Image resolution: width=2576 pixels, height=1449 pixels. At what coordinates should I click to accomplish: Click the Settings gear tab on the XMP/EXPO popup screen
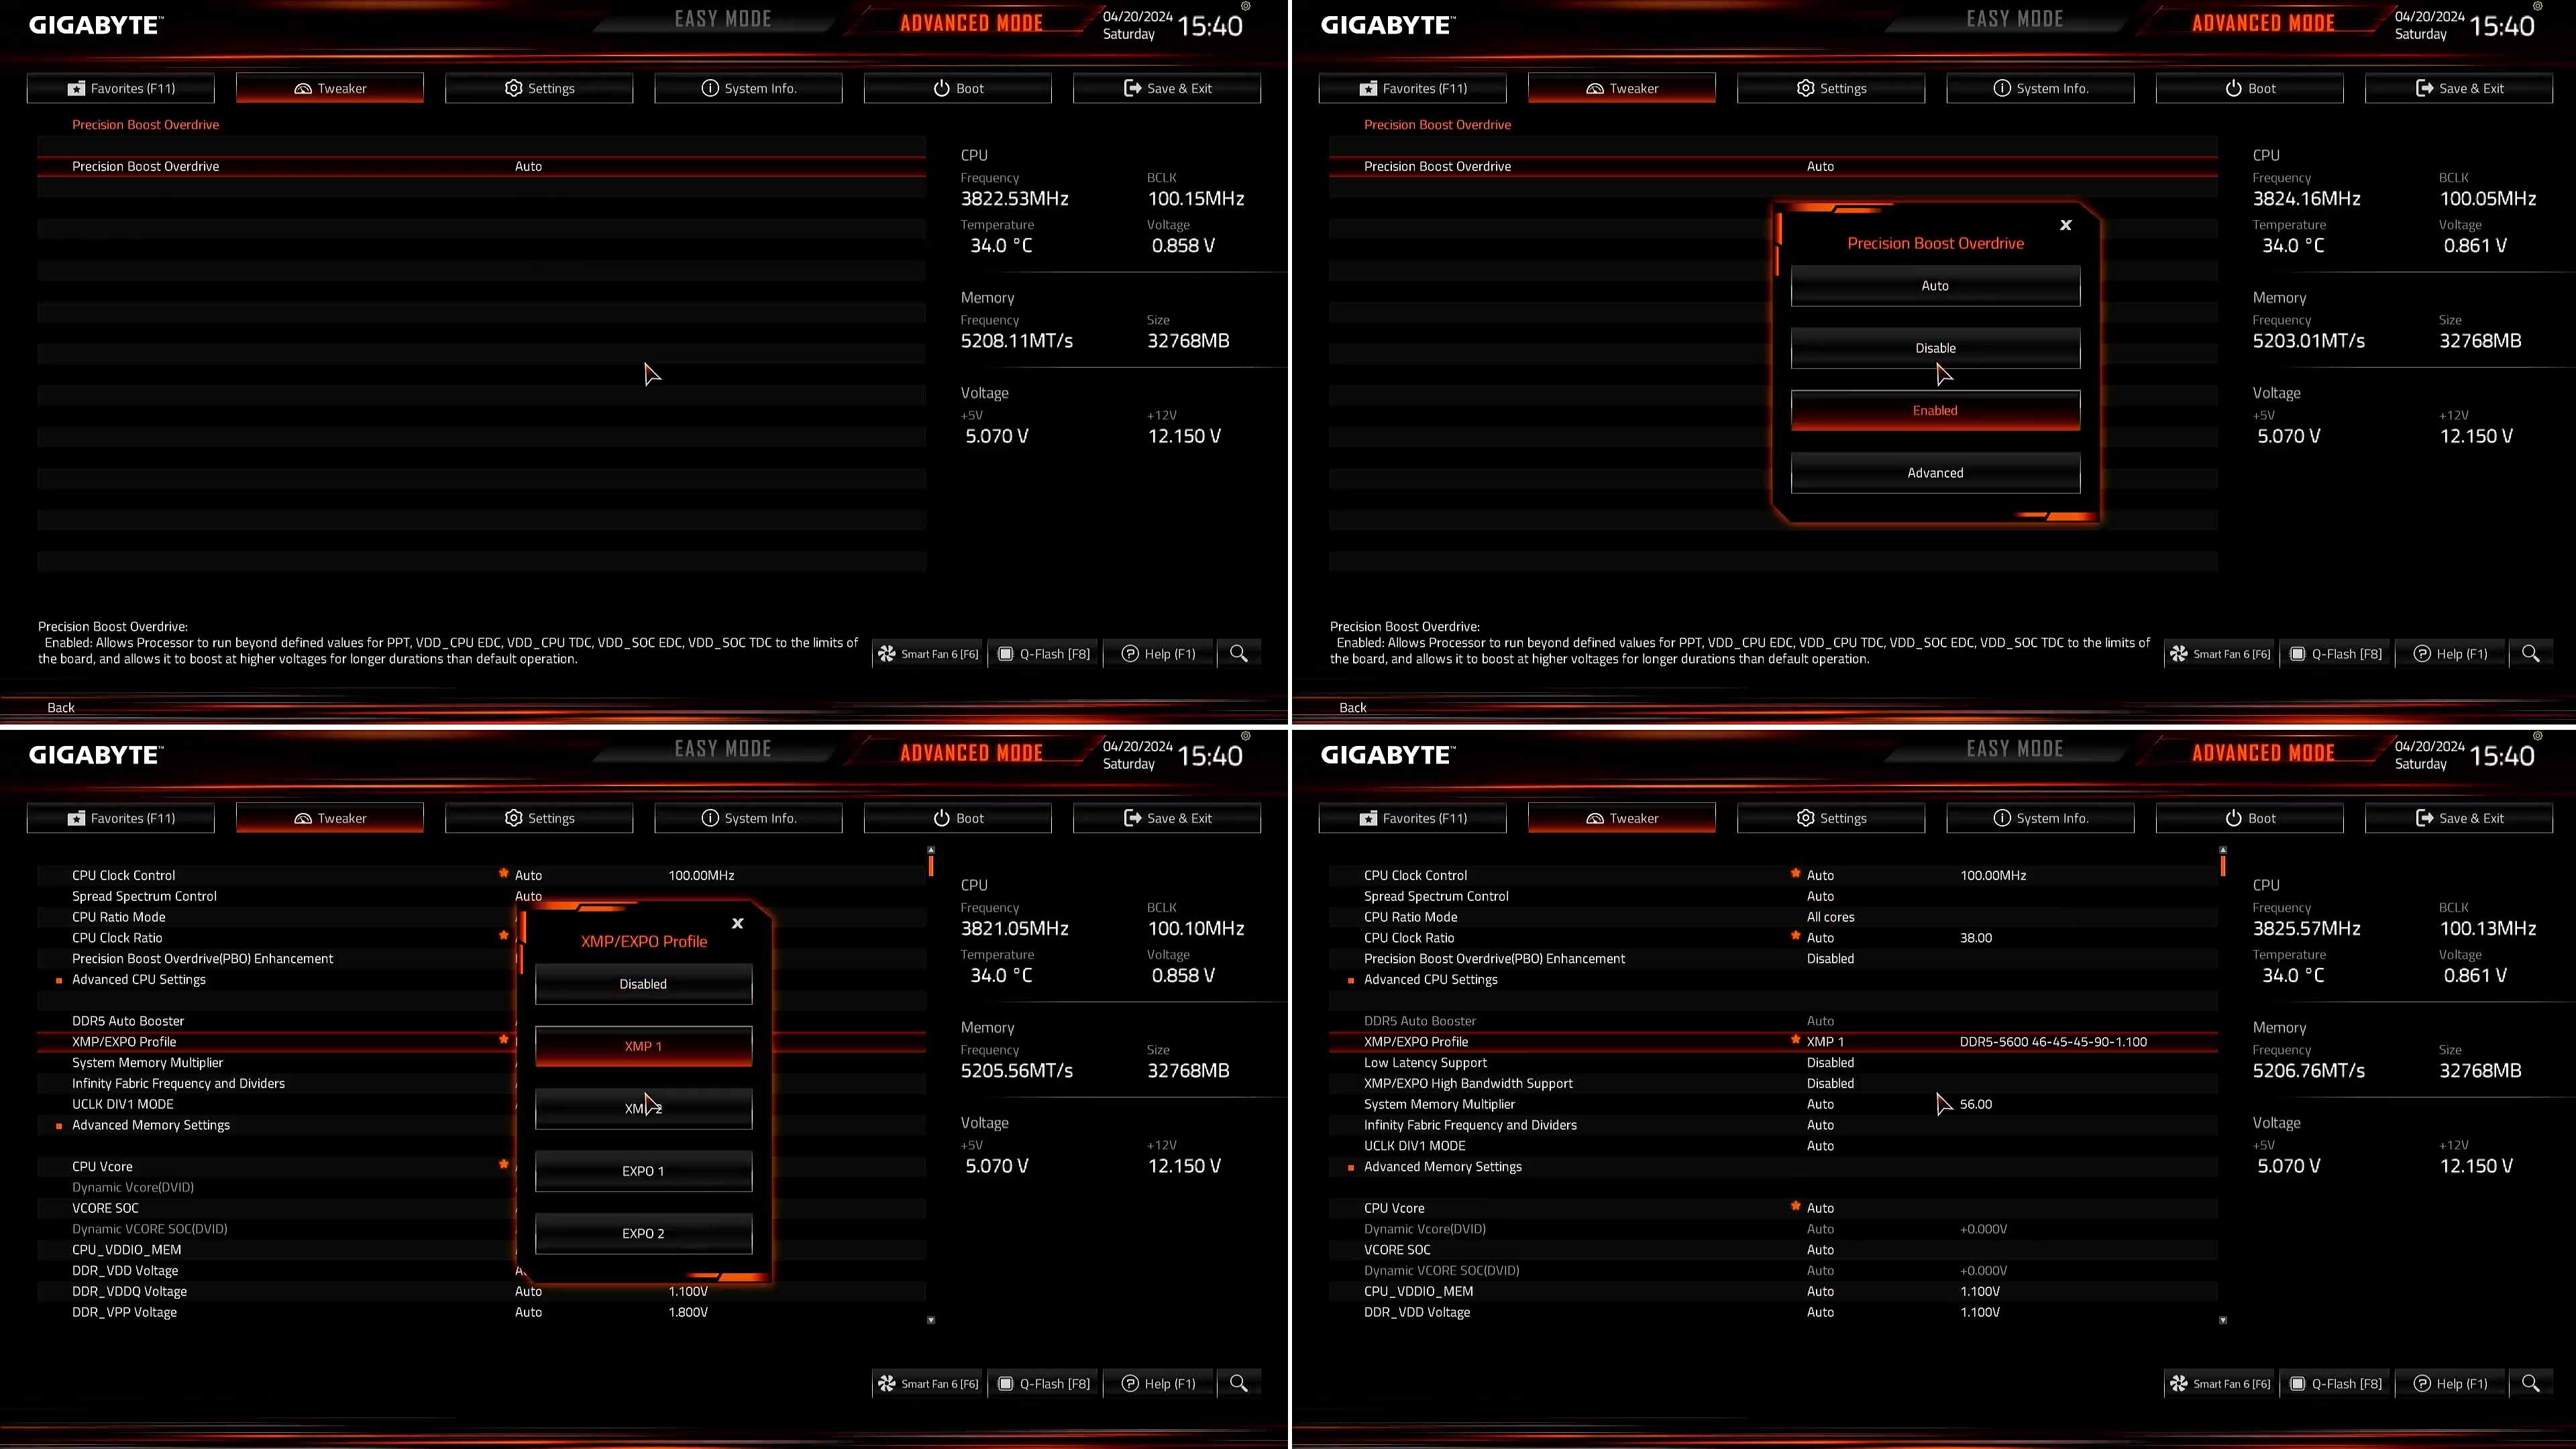click(513, 818)
